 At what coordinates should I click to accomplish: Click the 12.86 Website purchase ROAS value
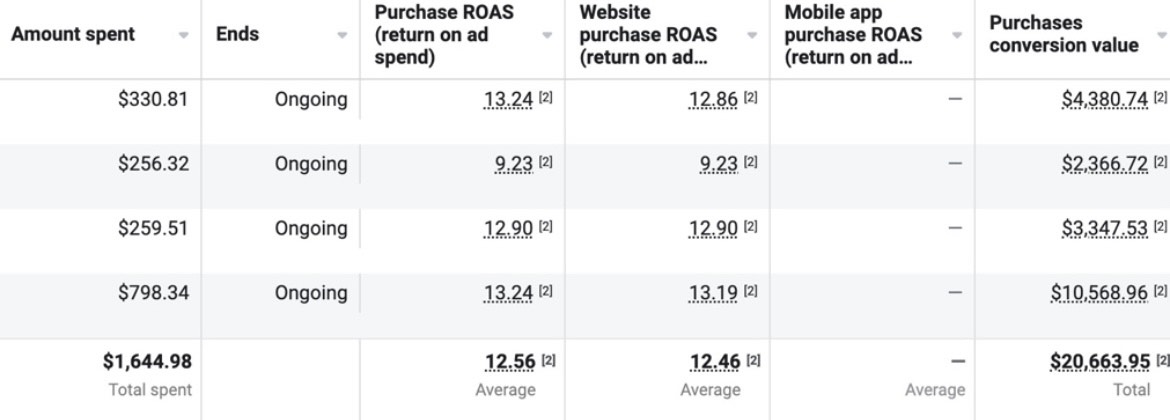click(713, 99)
